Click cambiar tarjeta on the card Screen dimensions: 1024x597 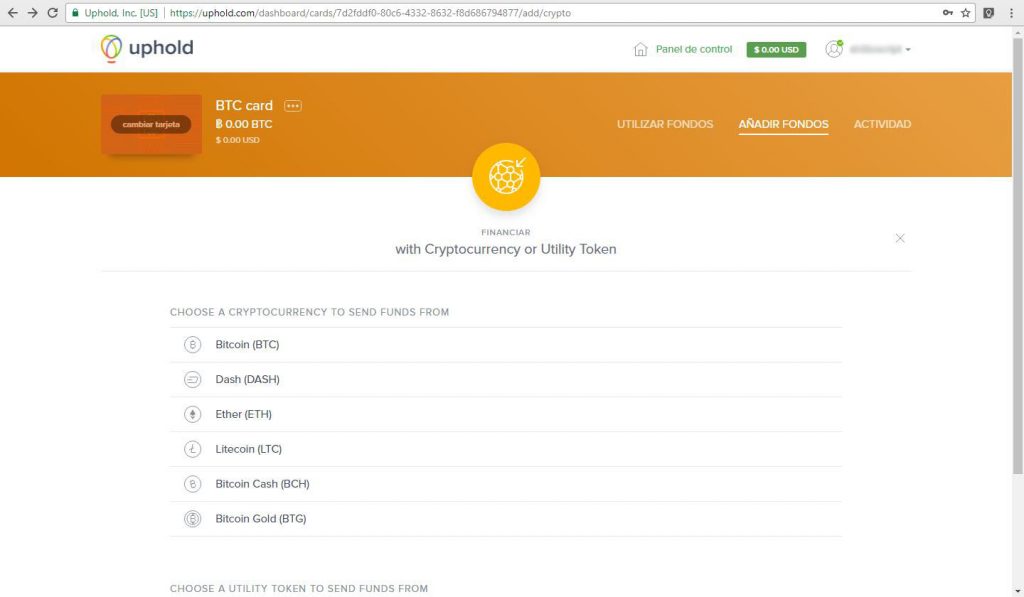point(151,124)
